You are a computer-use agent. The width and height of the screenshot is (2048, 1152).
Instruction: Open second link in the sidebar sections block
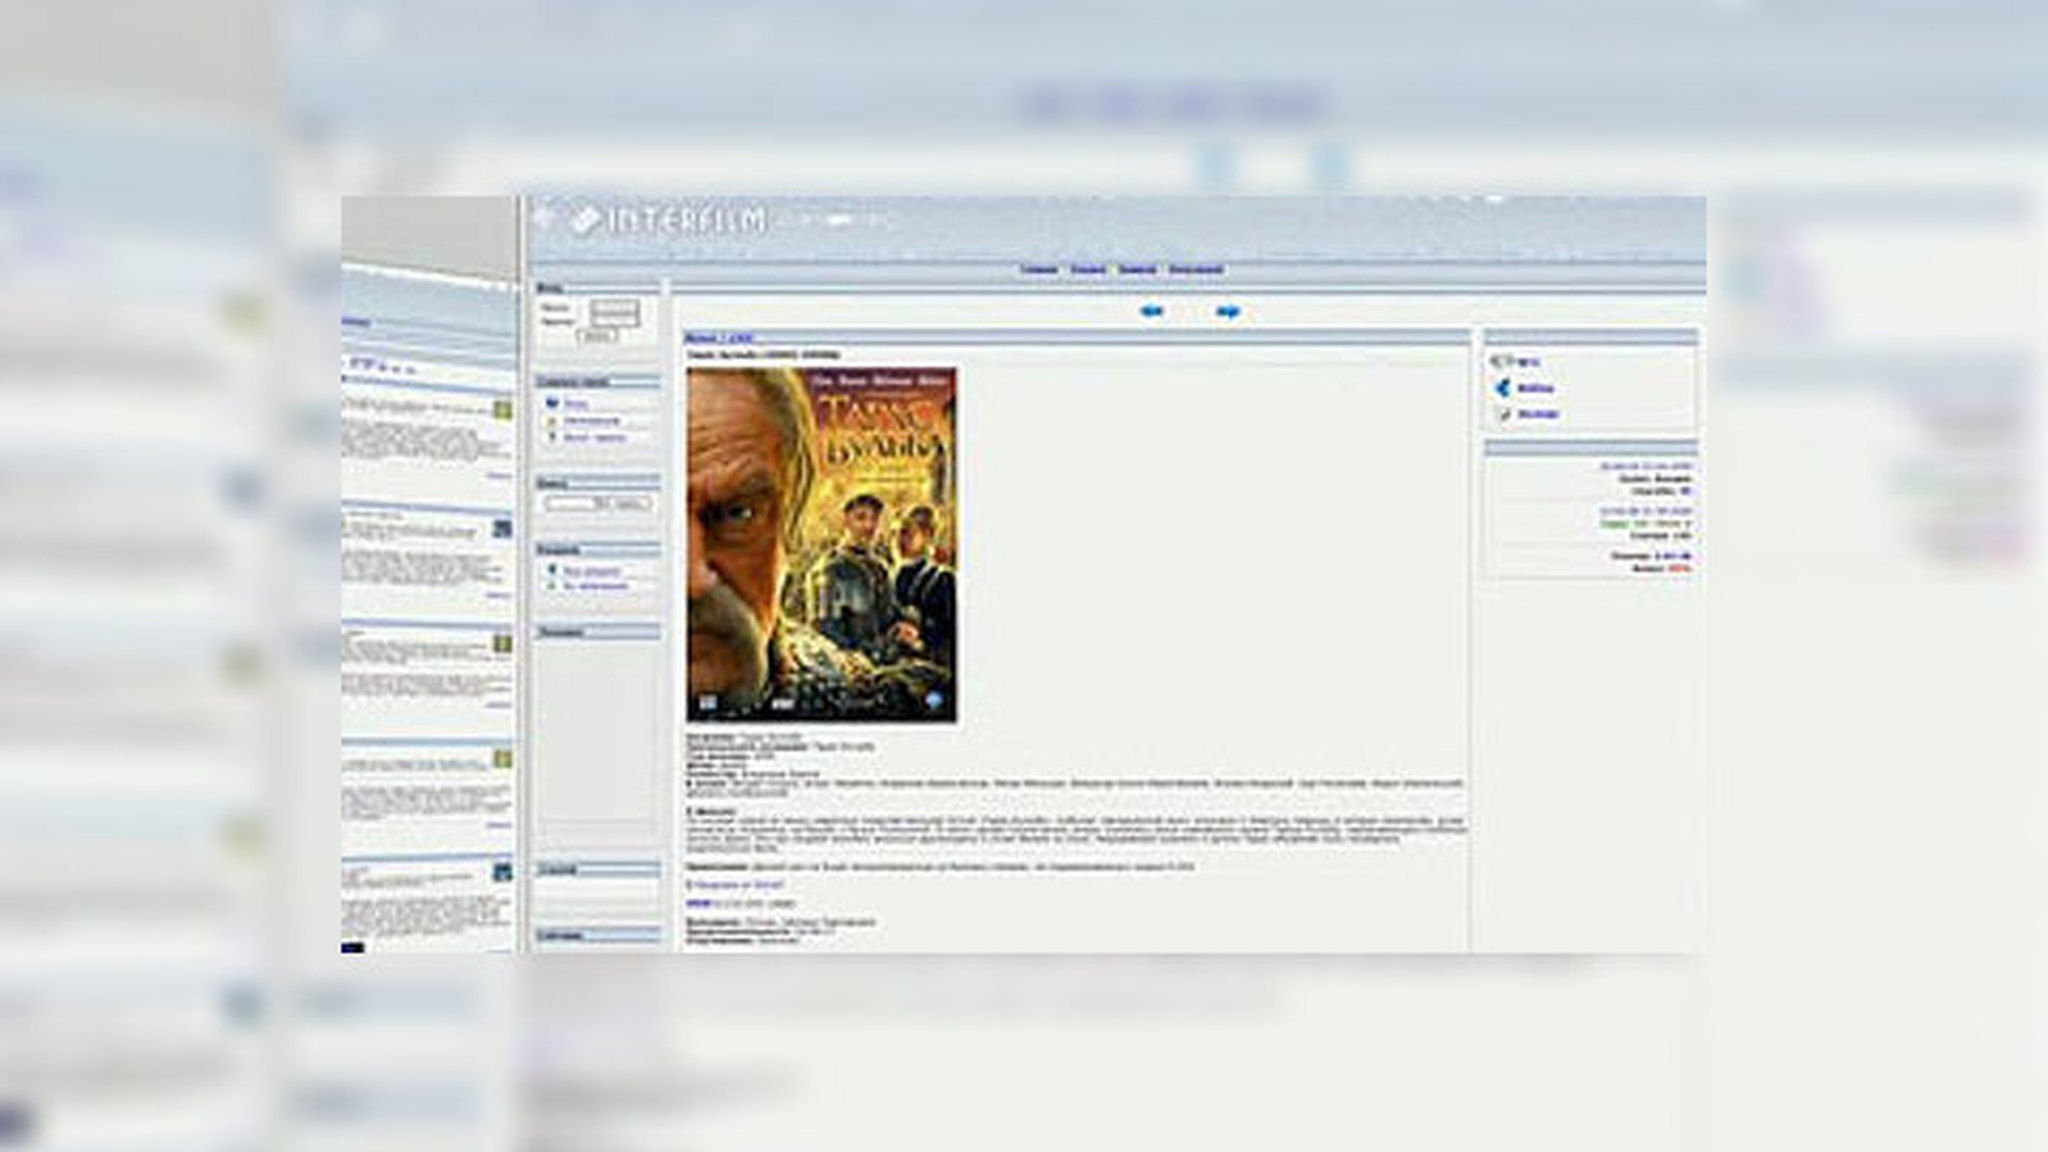coord(595,587)
